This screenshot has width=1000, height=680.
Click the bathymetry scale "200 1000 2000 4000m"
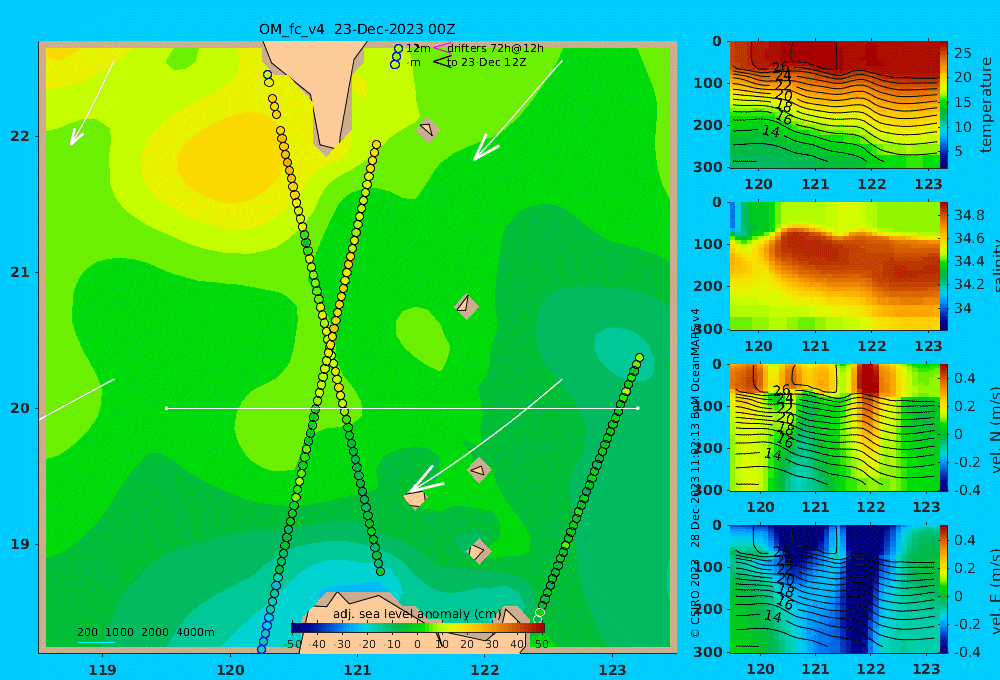pos(145,632)
